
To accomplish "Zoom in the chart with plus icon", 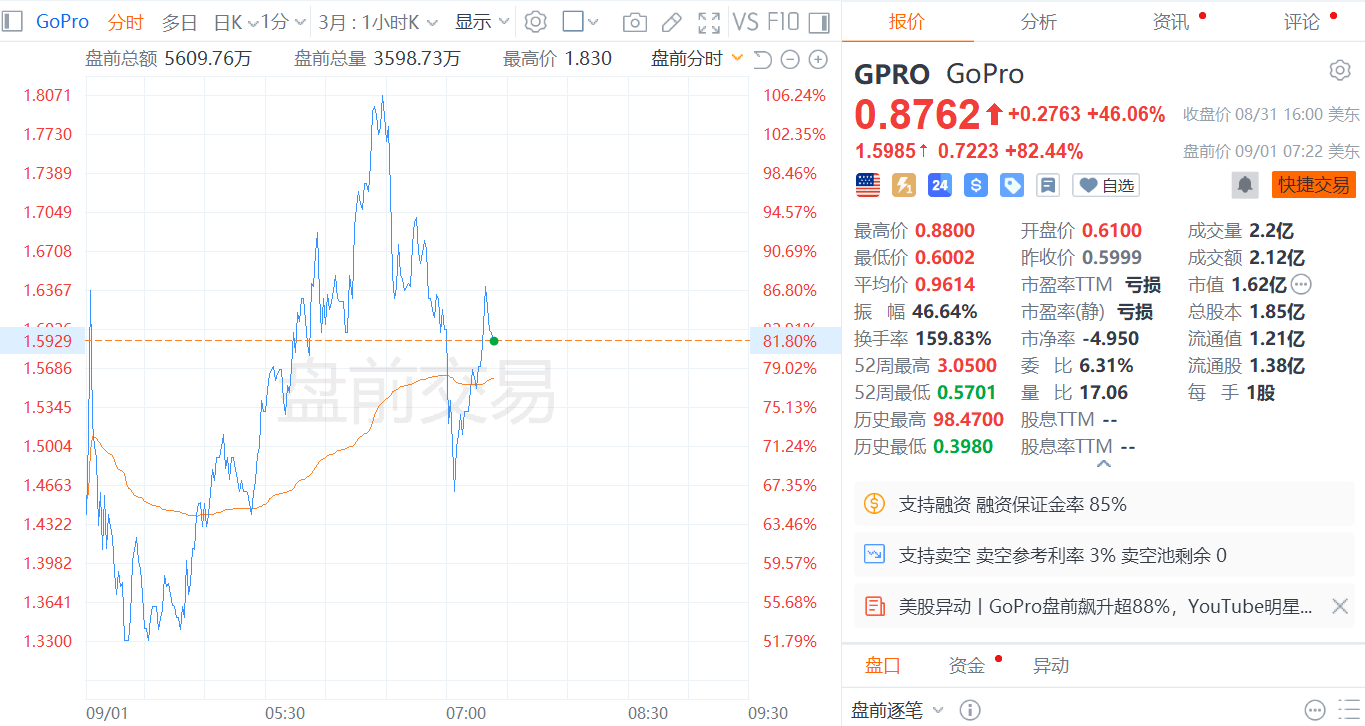I will tap(818, 59).
